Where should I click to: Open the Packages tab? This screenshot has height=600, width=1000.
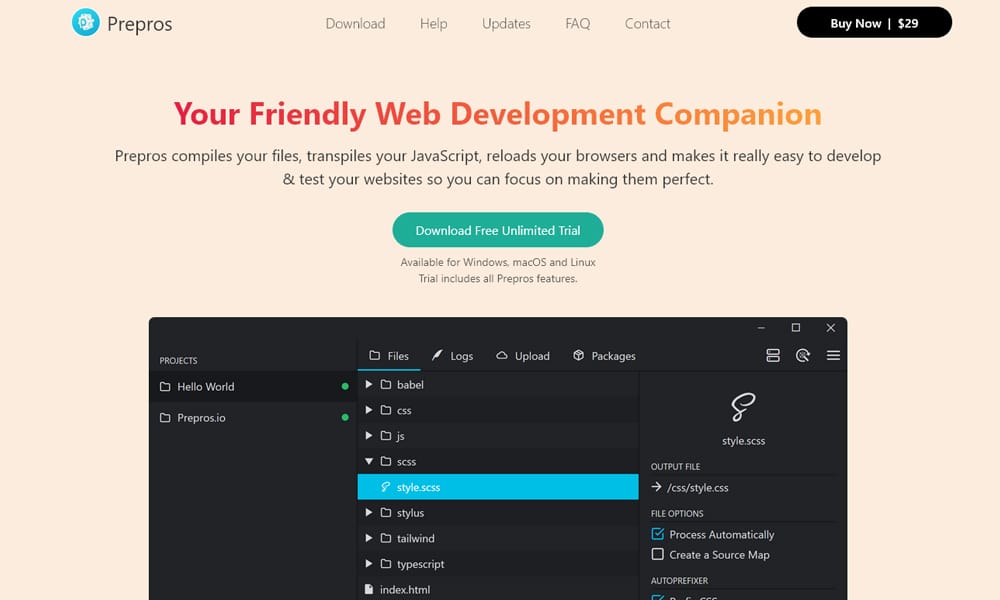[x=604, y=356]
